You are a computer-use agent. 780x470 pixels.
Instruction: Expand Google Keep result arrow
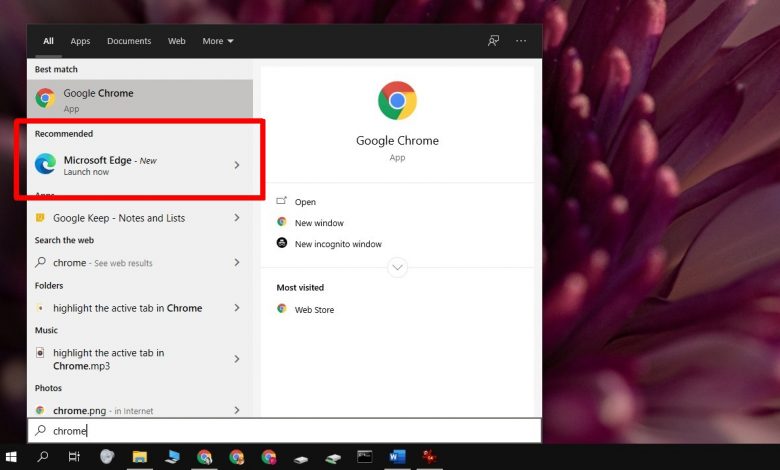tap(237, 218)
